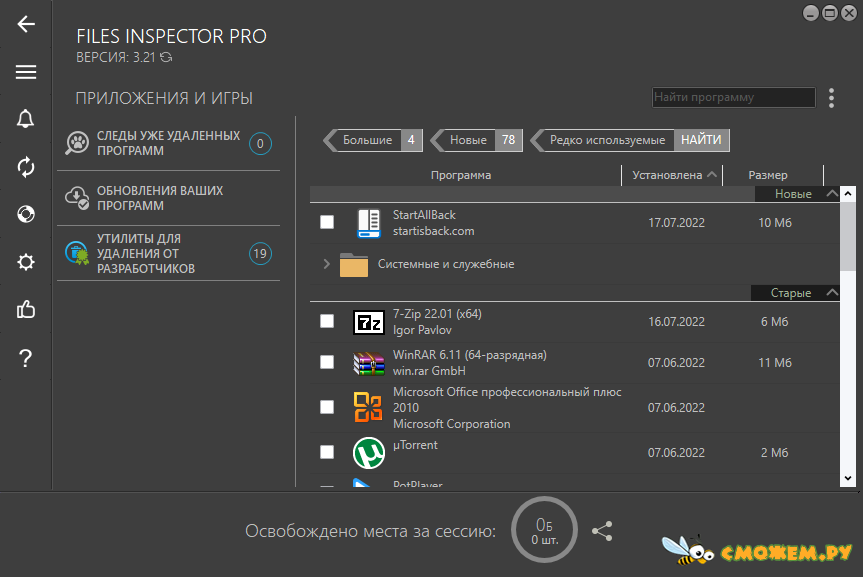Select the Microsoft Office профессиональный плюс 2010 name
The width and height of the screenshot is (863, 577).
507,400
